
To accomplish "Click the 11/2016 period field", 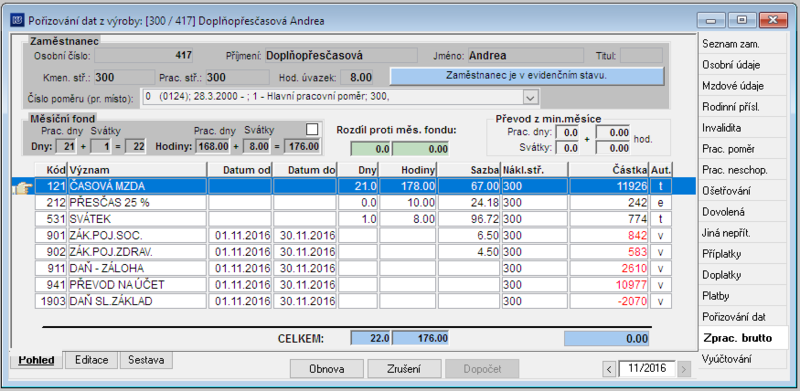I will (646, 369).
